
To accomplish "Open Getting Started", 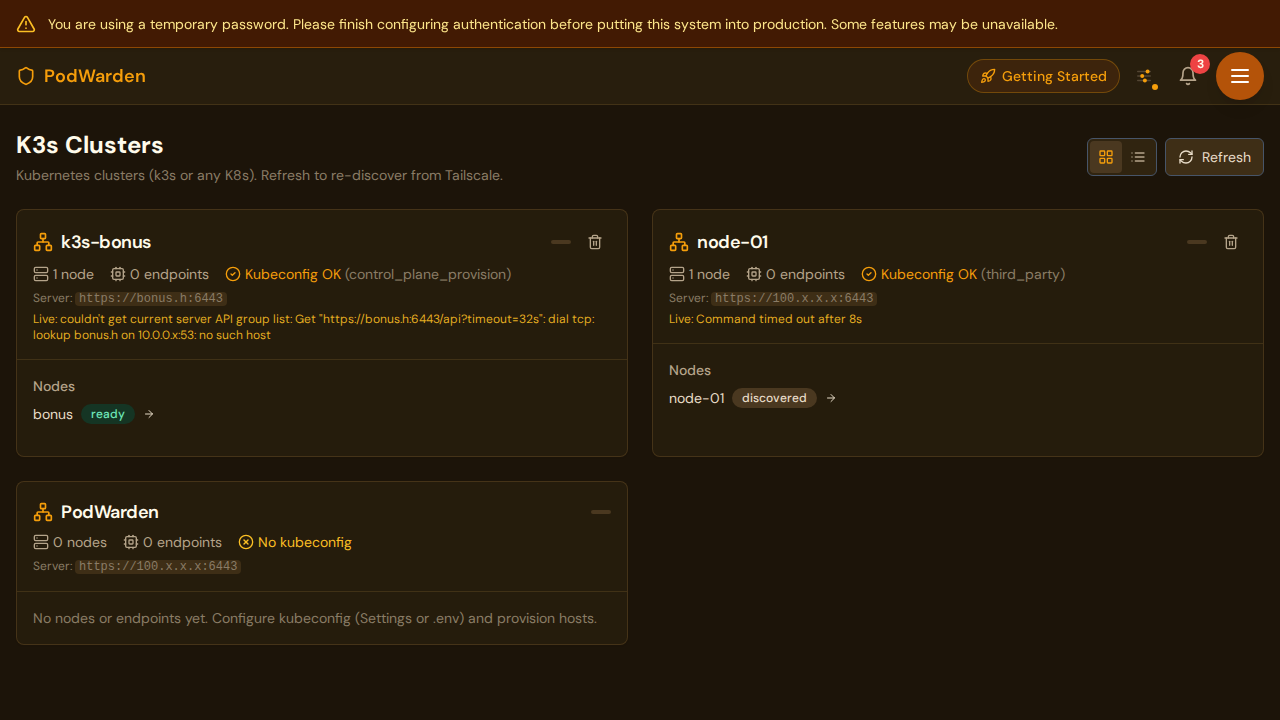I will [x=1043, y=76].
